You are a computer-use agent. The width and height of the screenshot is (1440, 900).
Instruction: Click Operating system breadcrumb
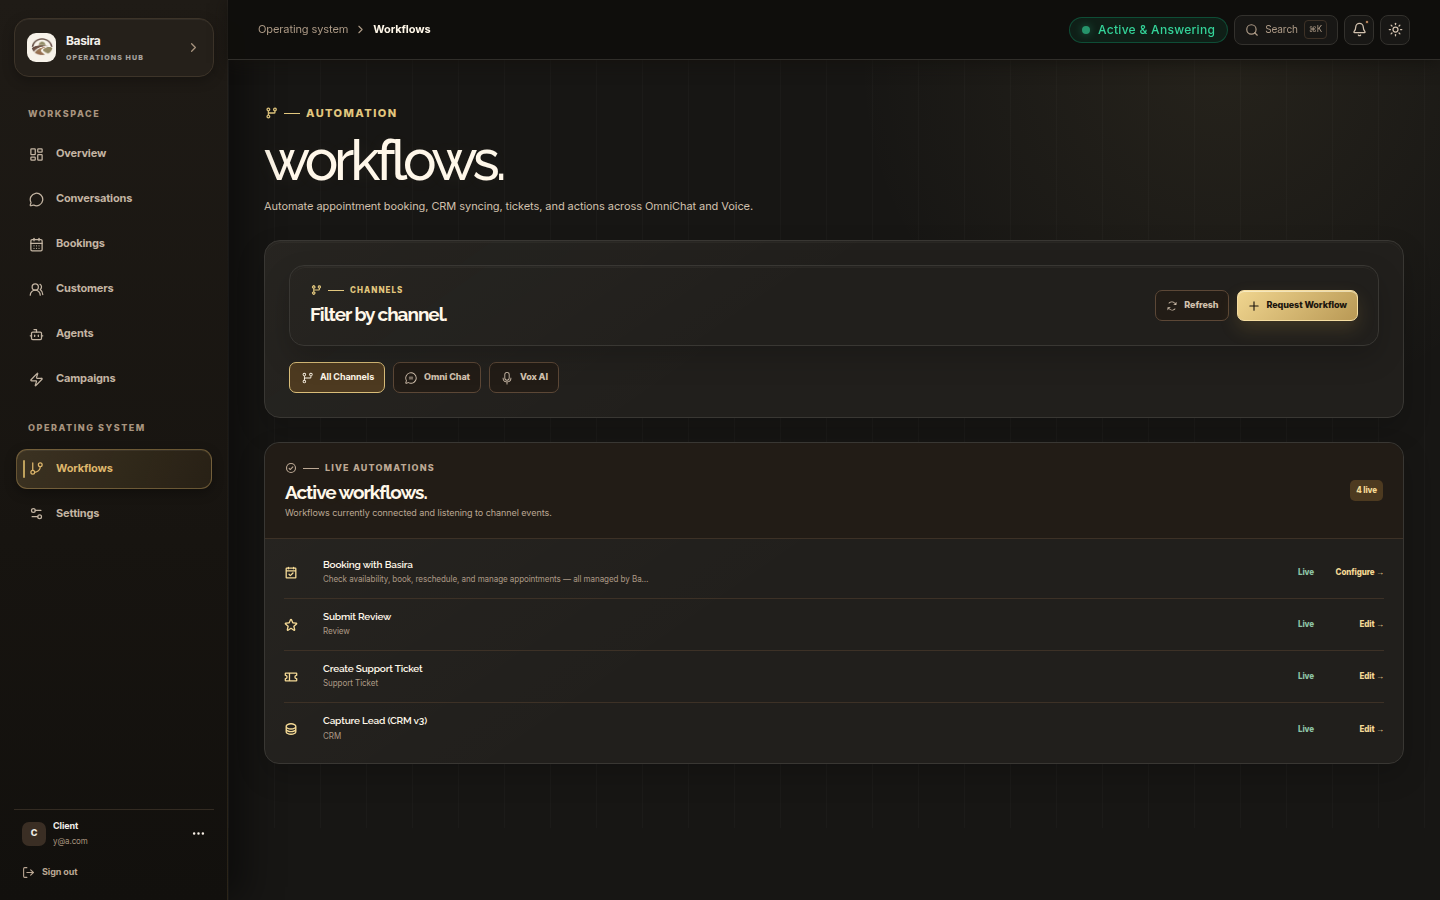pyautogui.click(x=303, y=29)
